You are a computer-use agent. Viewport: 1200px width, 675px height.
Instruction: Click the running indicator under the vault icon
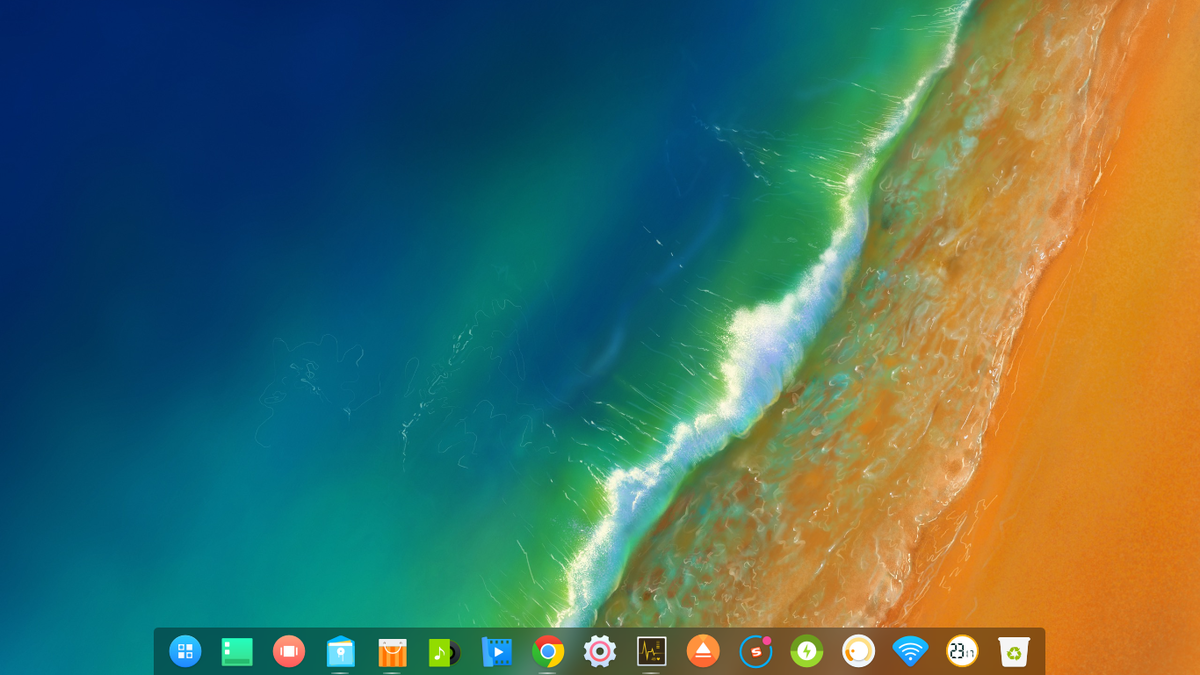click(x=340, y=671)
